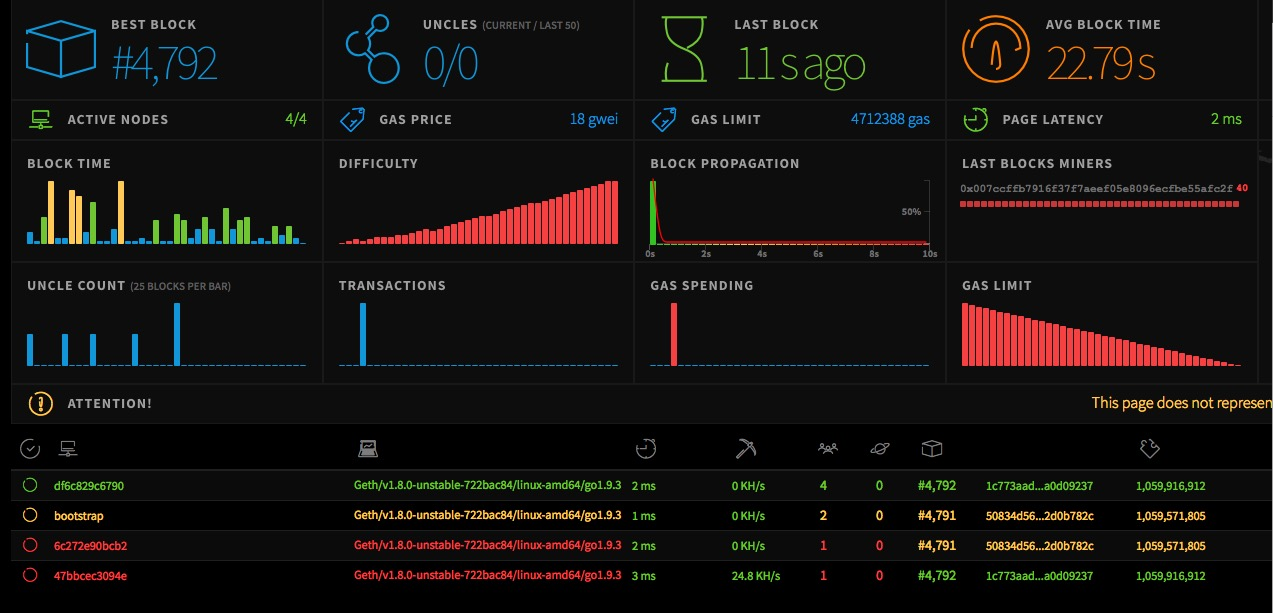Click total difficulty 1,059,916,912 in 47bbcec3094e row
This screenshot has width=1273, height=613.
point(1171,576)
